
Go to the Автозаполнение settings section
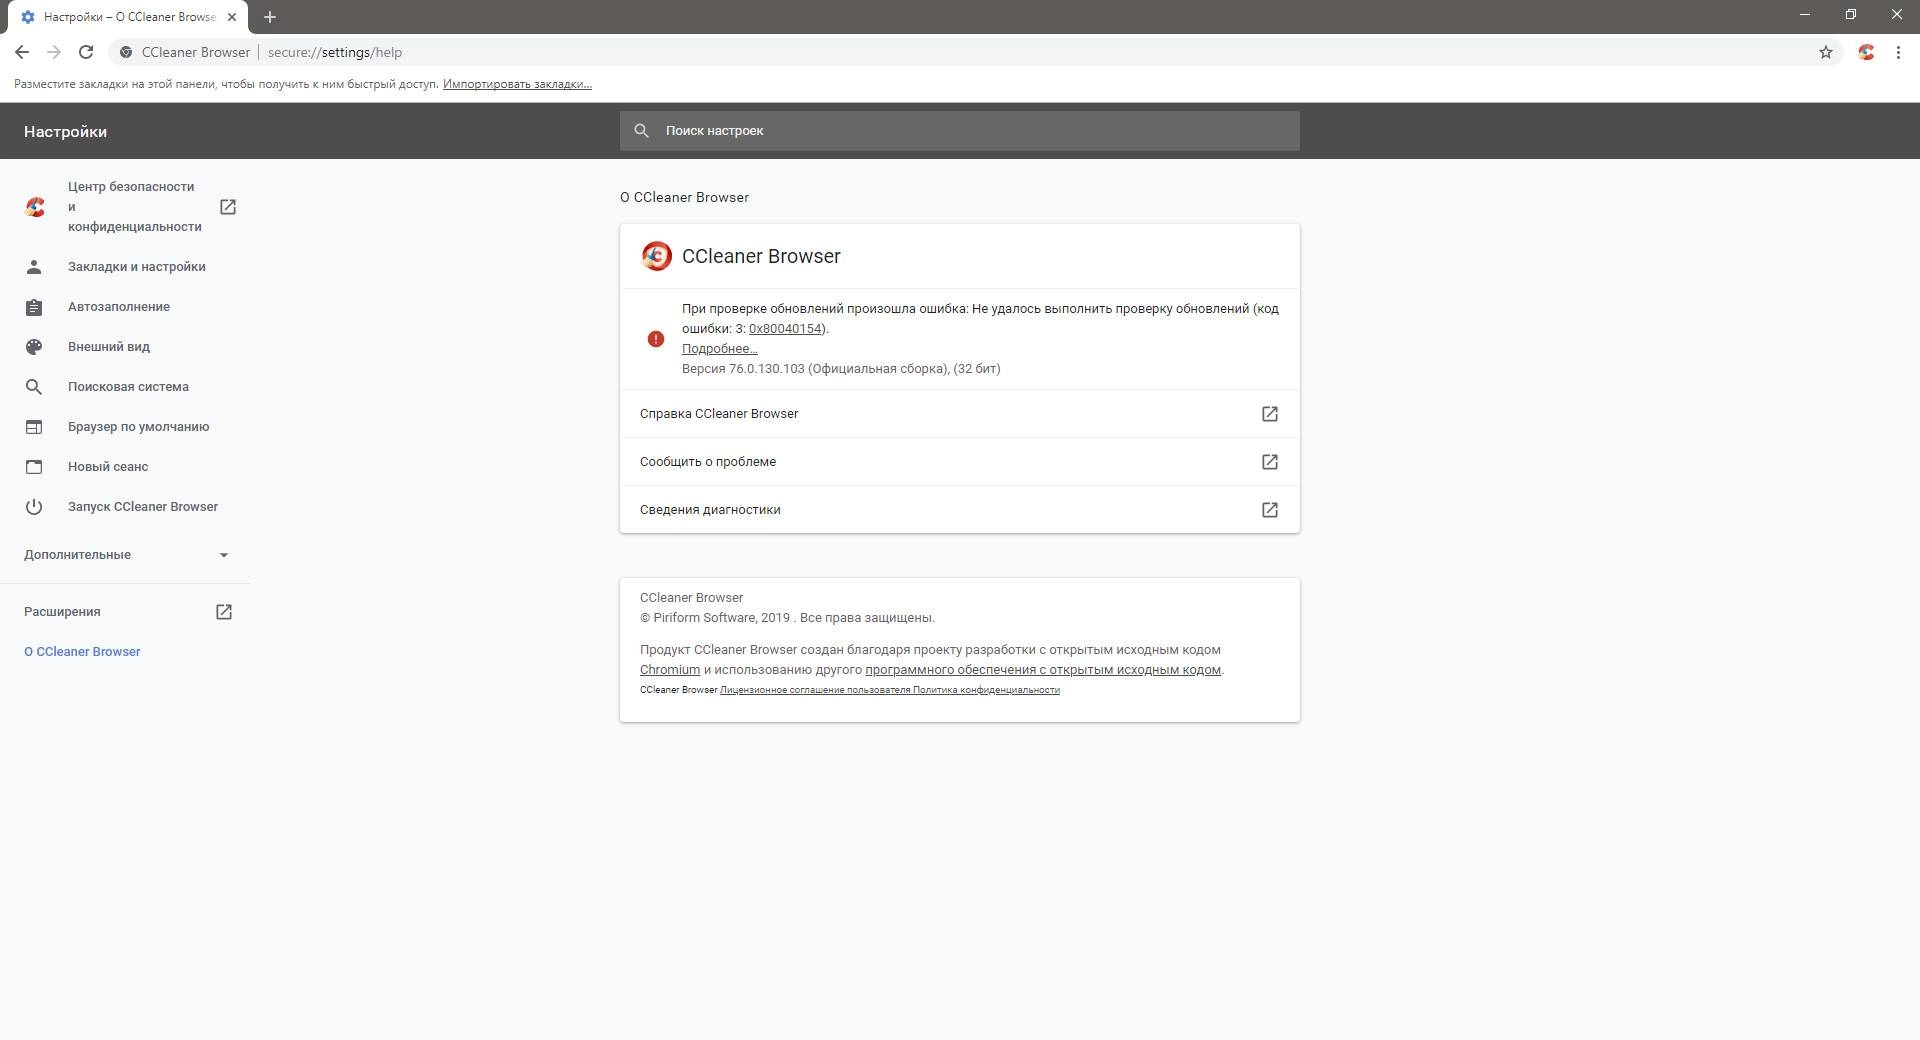[119, 307]
